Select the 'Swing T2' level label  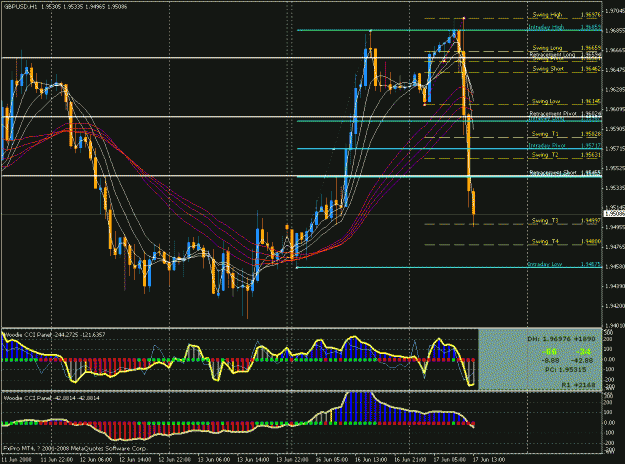click(545, 155)
